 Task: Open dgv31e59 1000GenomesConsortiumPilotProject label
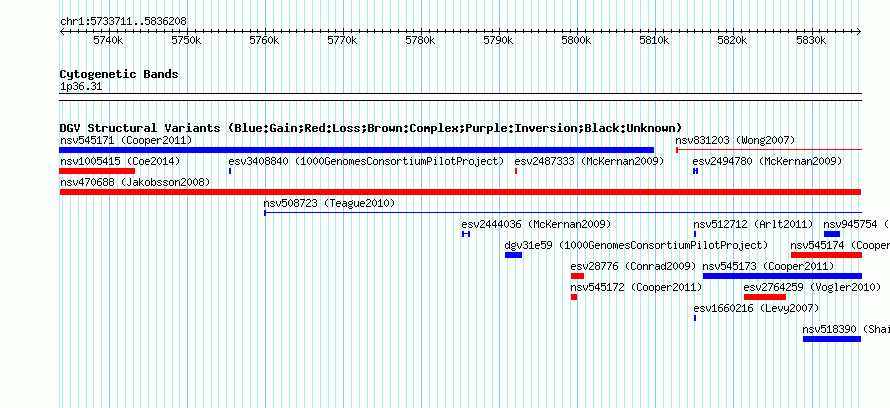[x=636, y=245]
